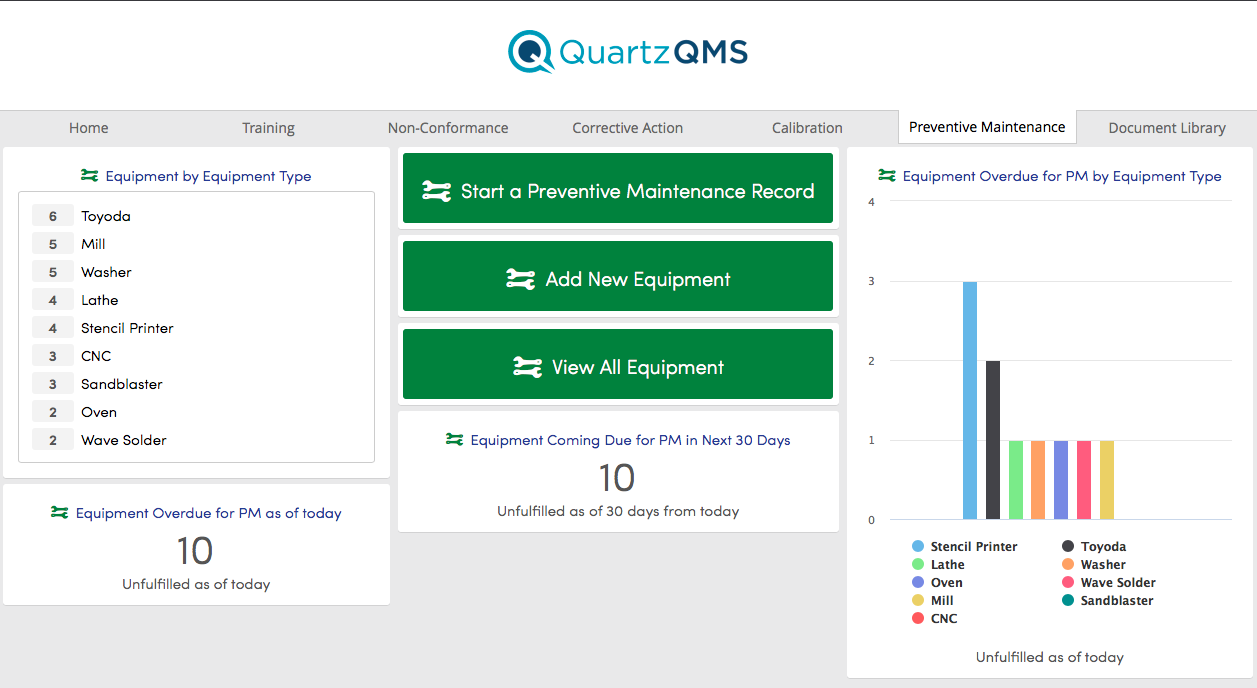Click wrench icon beside Equipment Coming Due title

[455, 440]
